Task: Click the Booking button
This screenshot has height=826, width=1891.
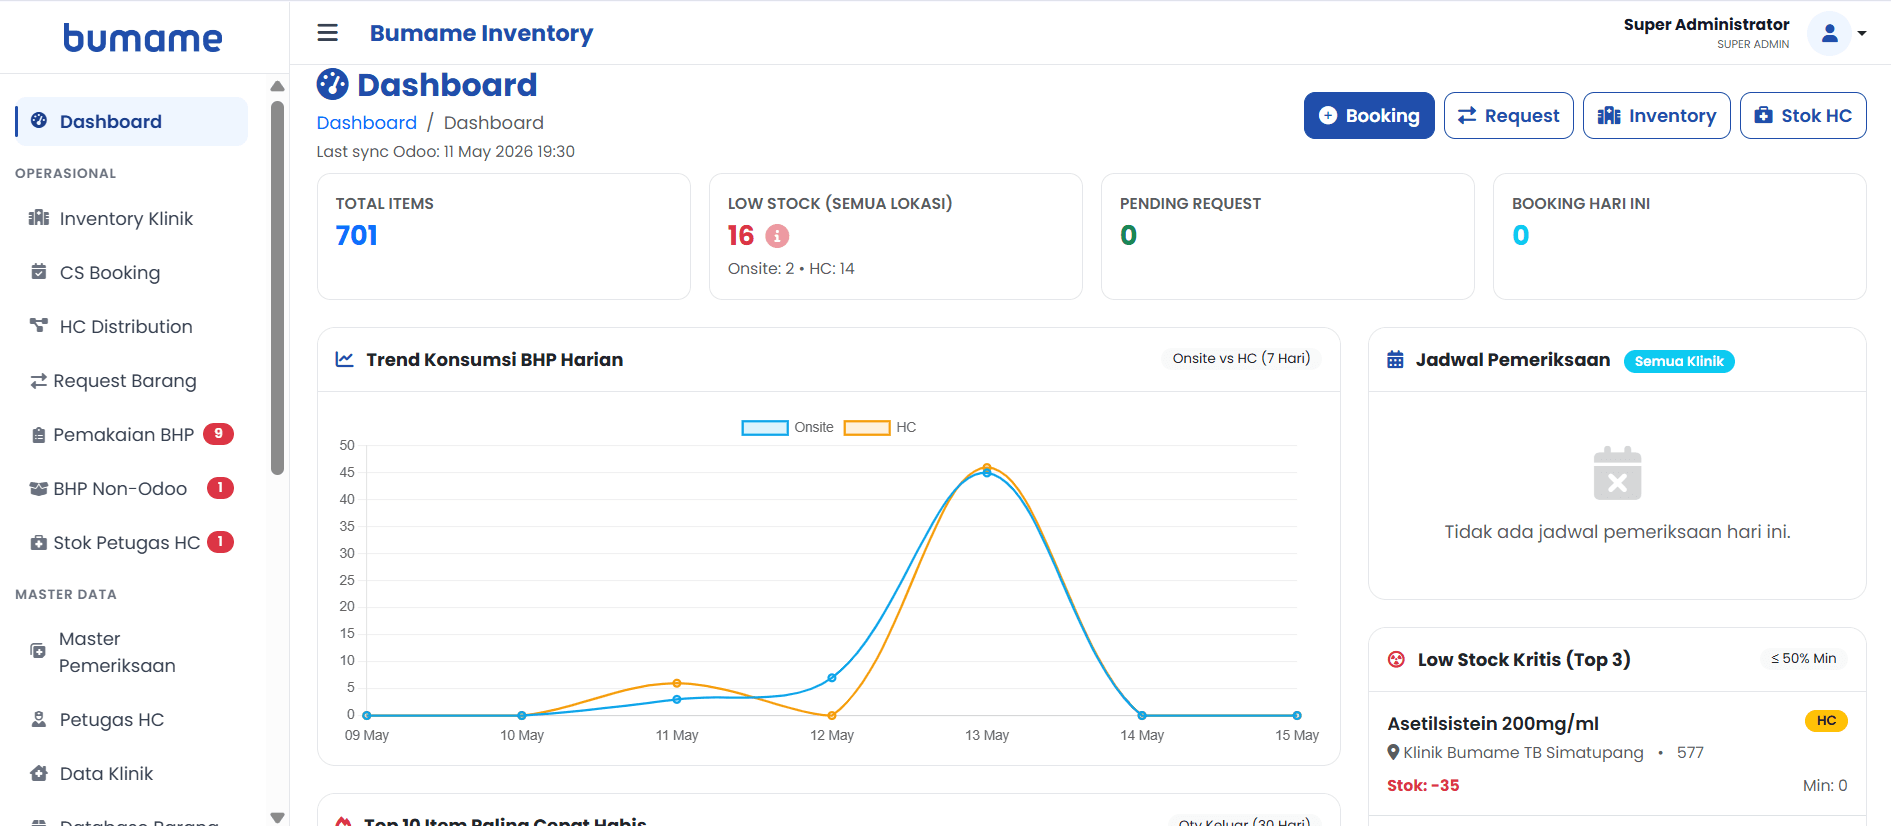Action: (1369, 115)
